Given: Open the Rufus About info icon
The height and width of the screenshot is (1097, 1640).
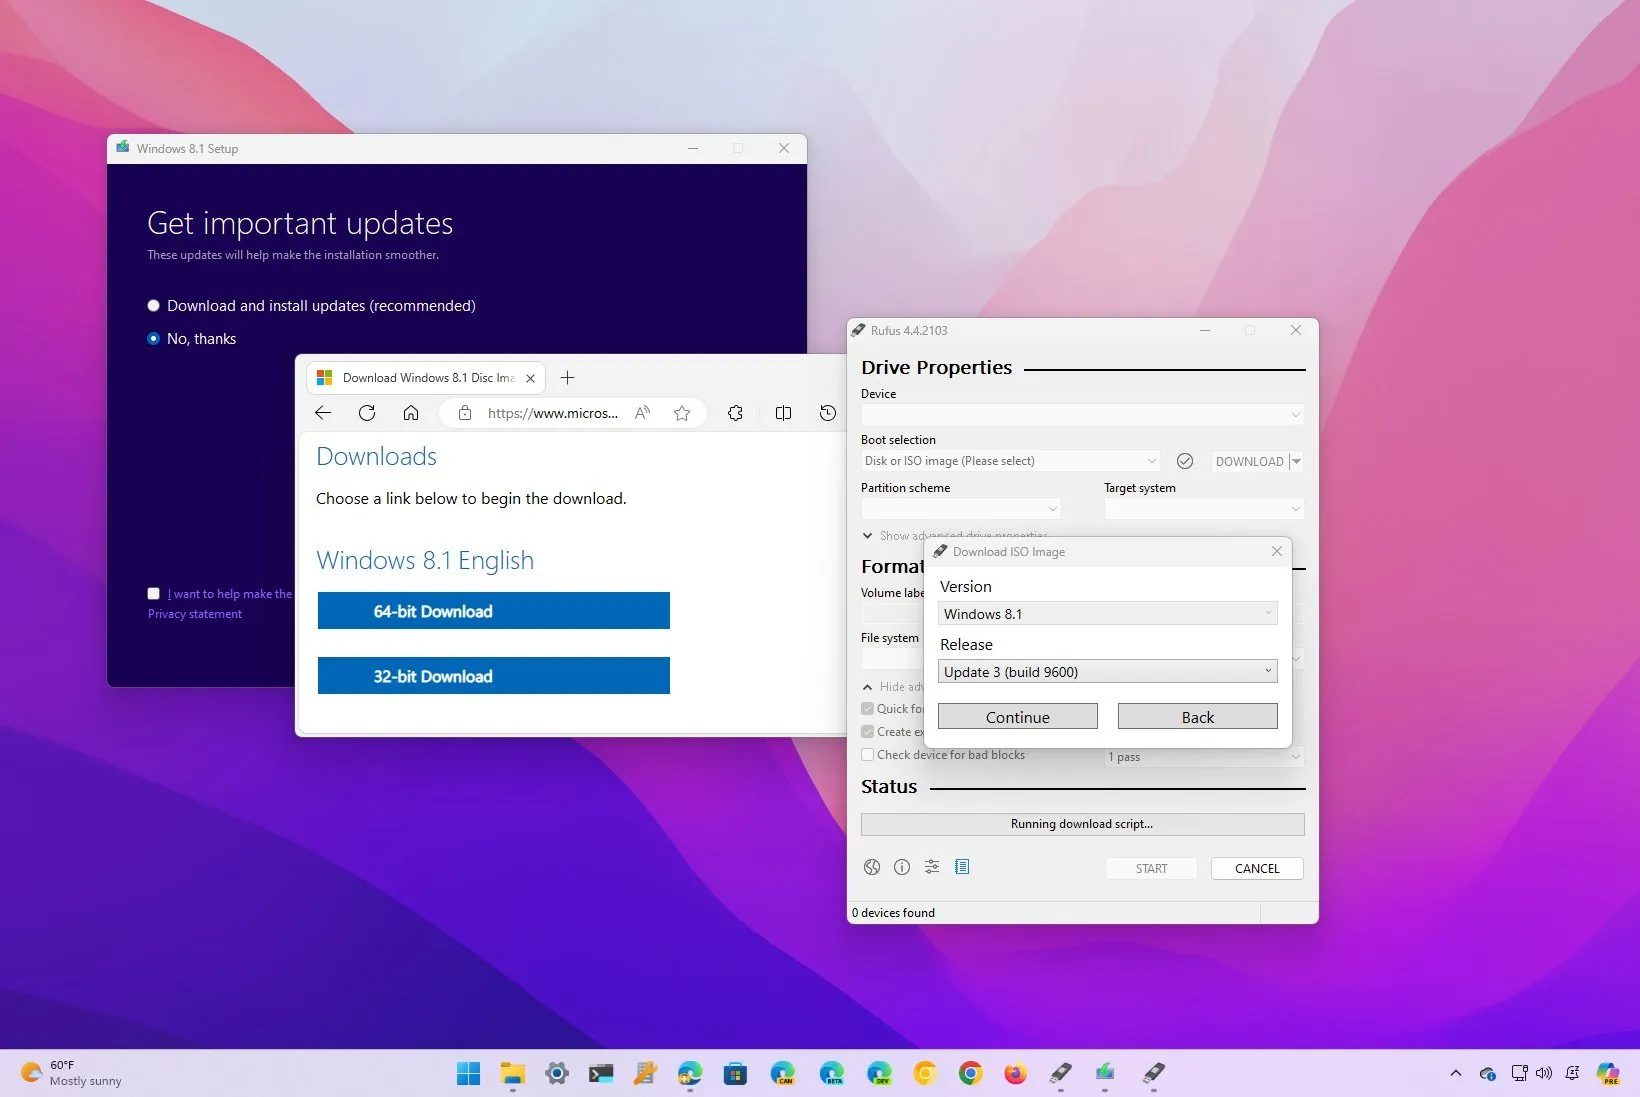Looking at the screenshot, I should pos(901,867).
